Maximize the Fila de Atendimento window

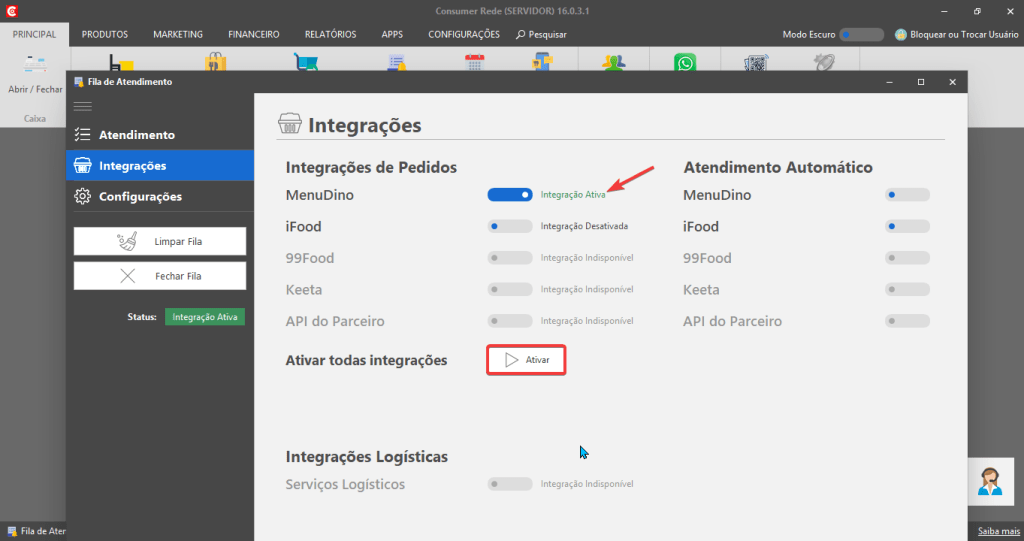pos(921,82)
